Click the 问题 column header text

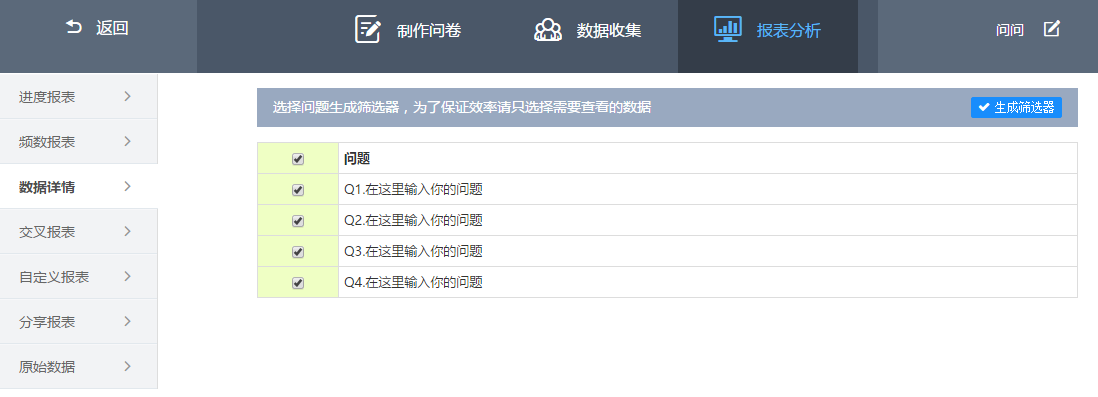coord(356,159)
